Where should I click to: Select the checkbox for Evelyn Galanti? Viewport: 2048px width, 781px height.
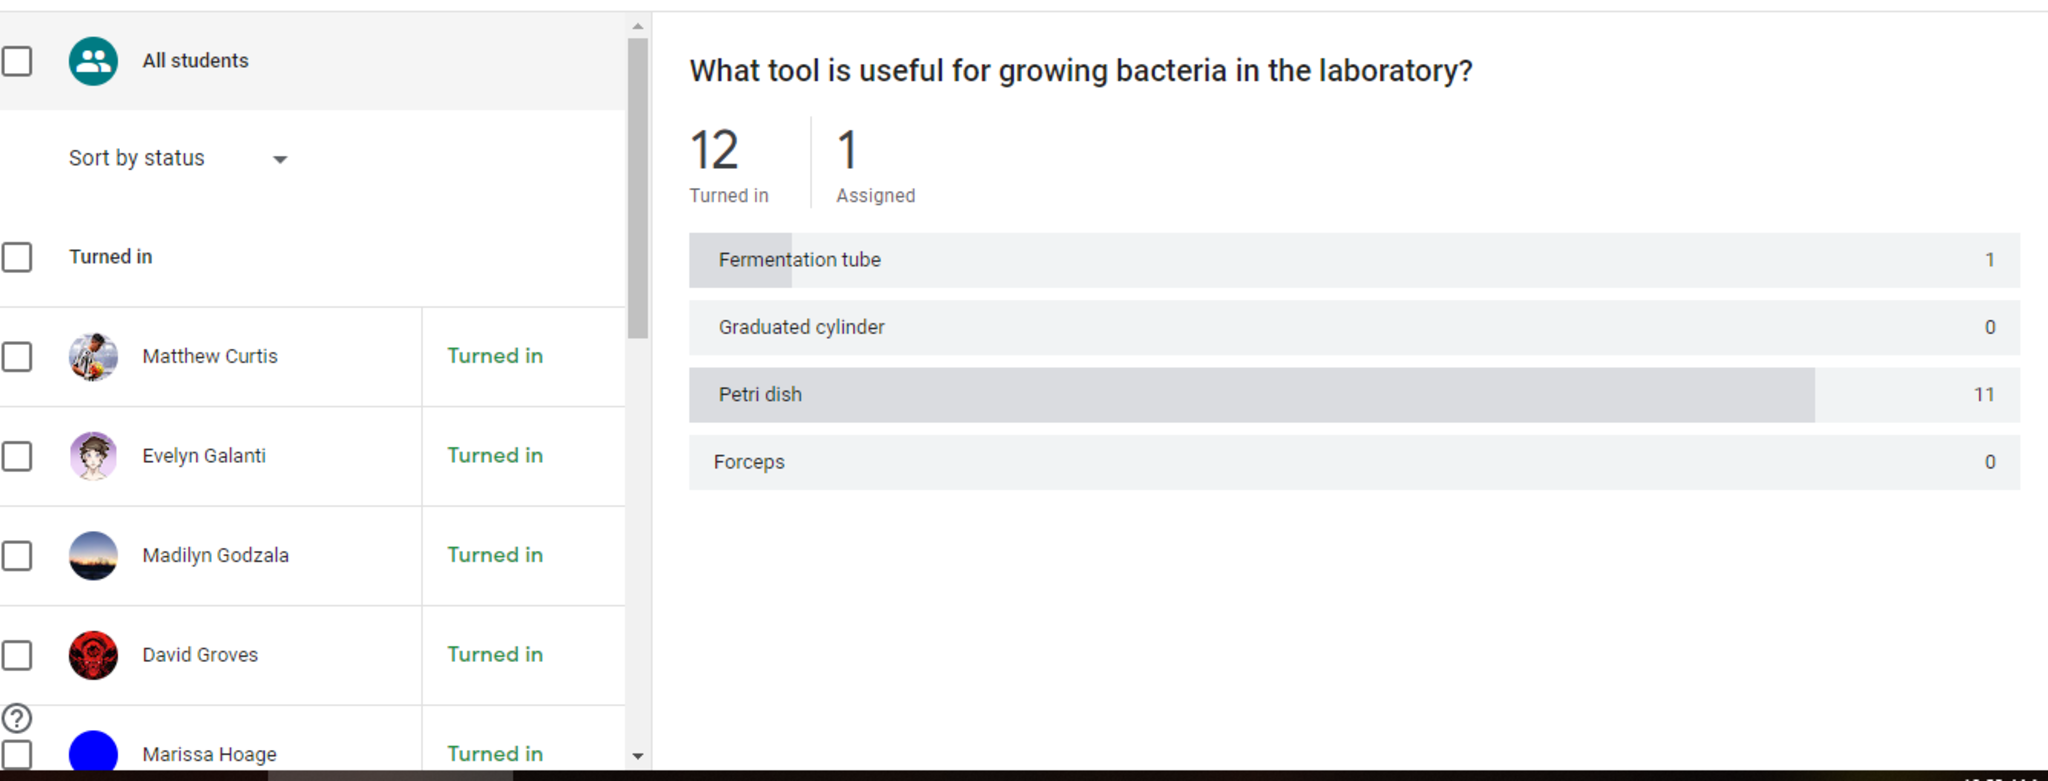coord(17,456)
